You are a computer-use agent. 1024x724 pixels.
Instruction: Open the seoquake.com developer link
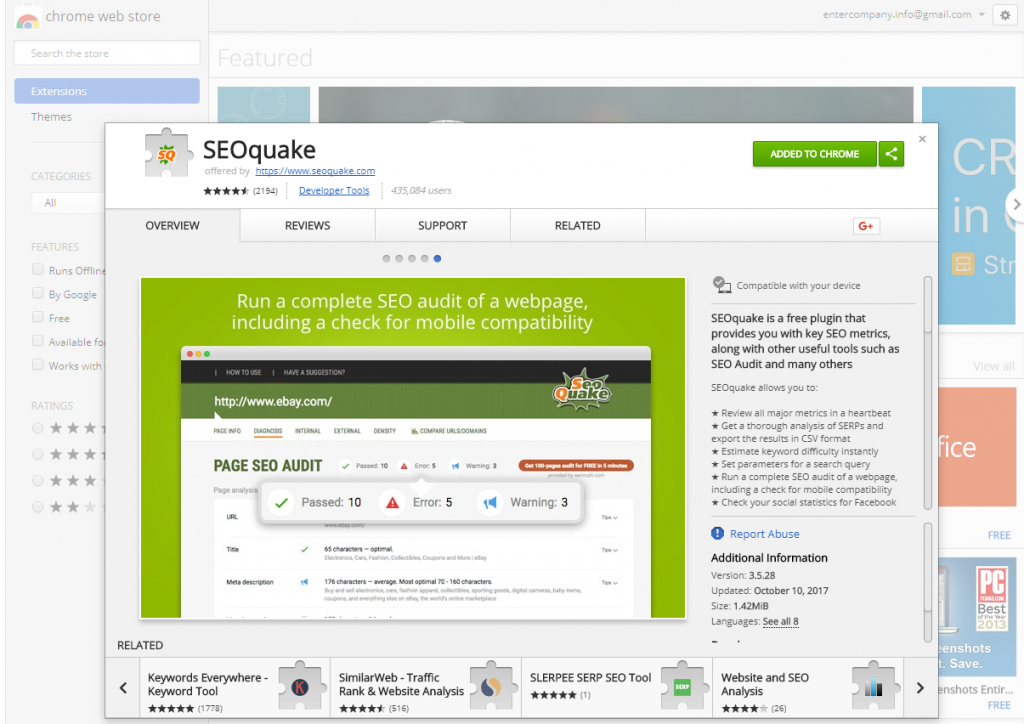coord(315,171)
